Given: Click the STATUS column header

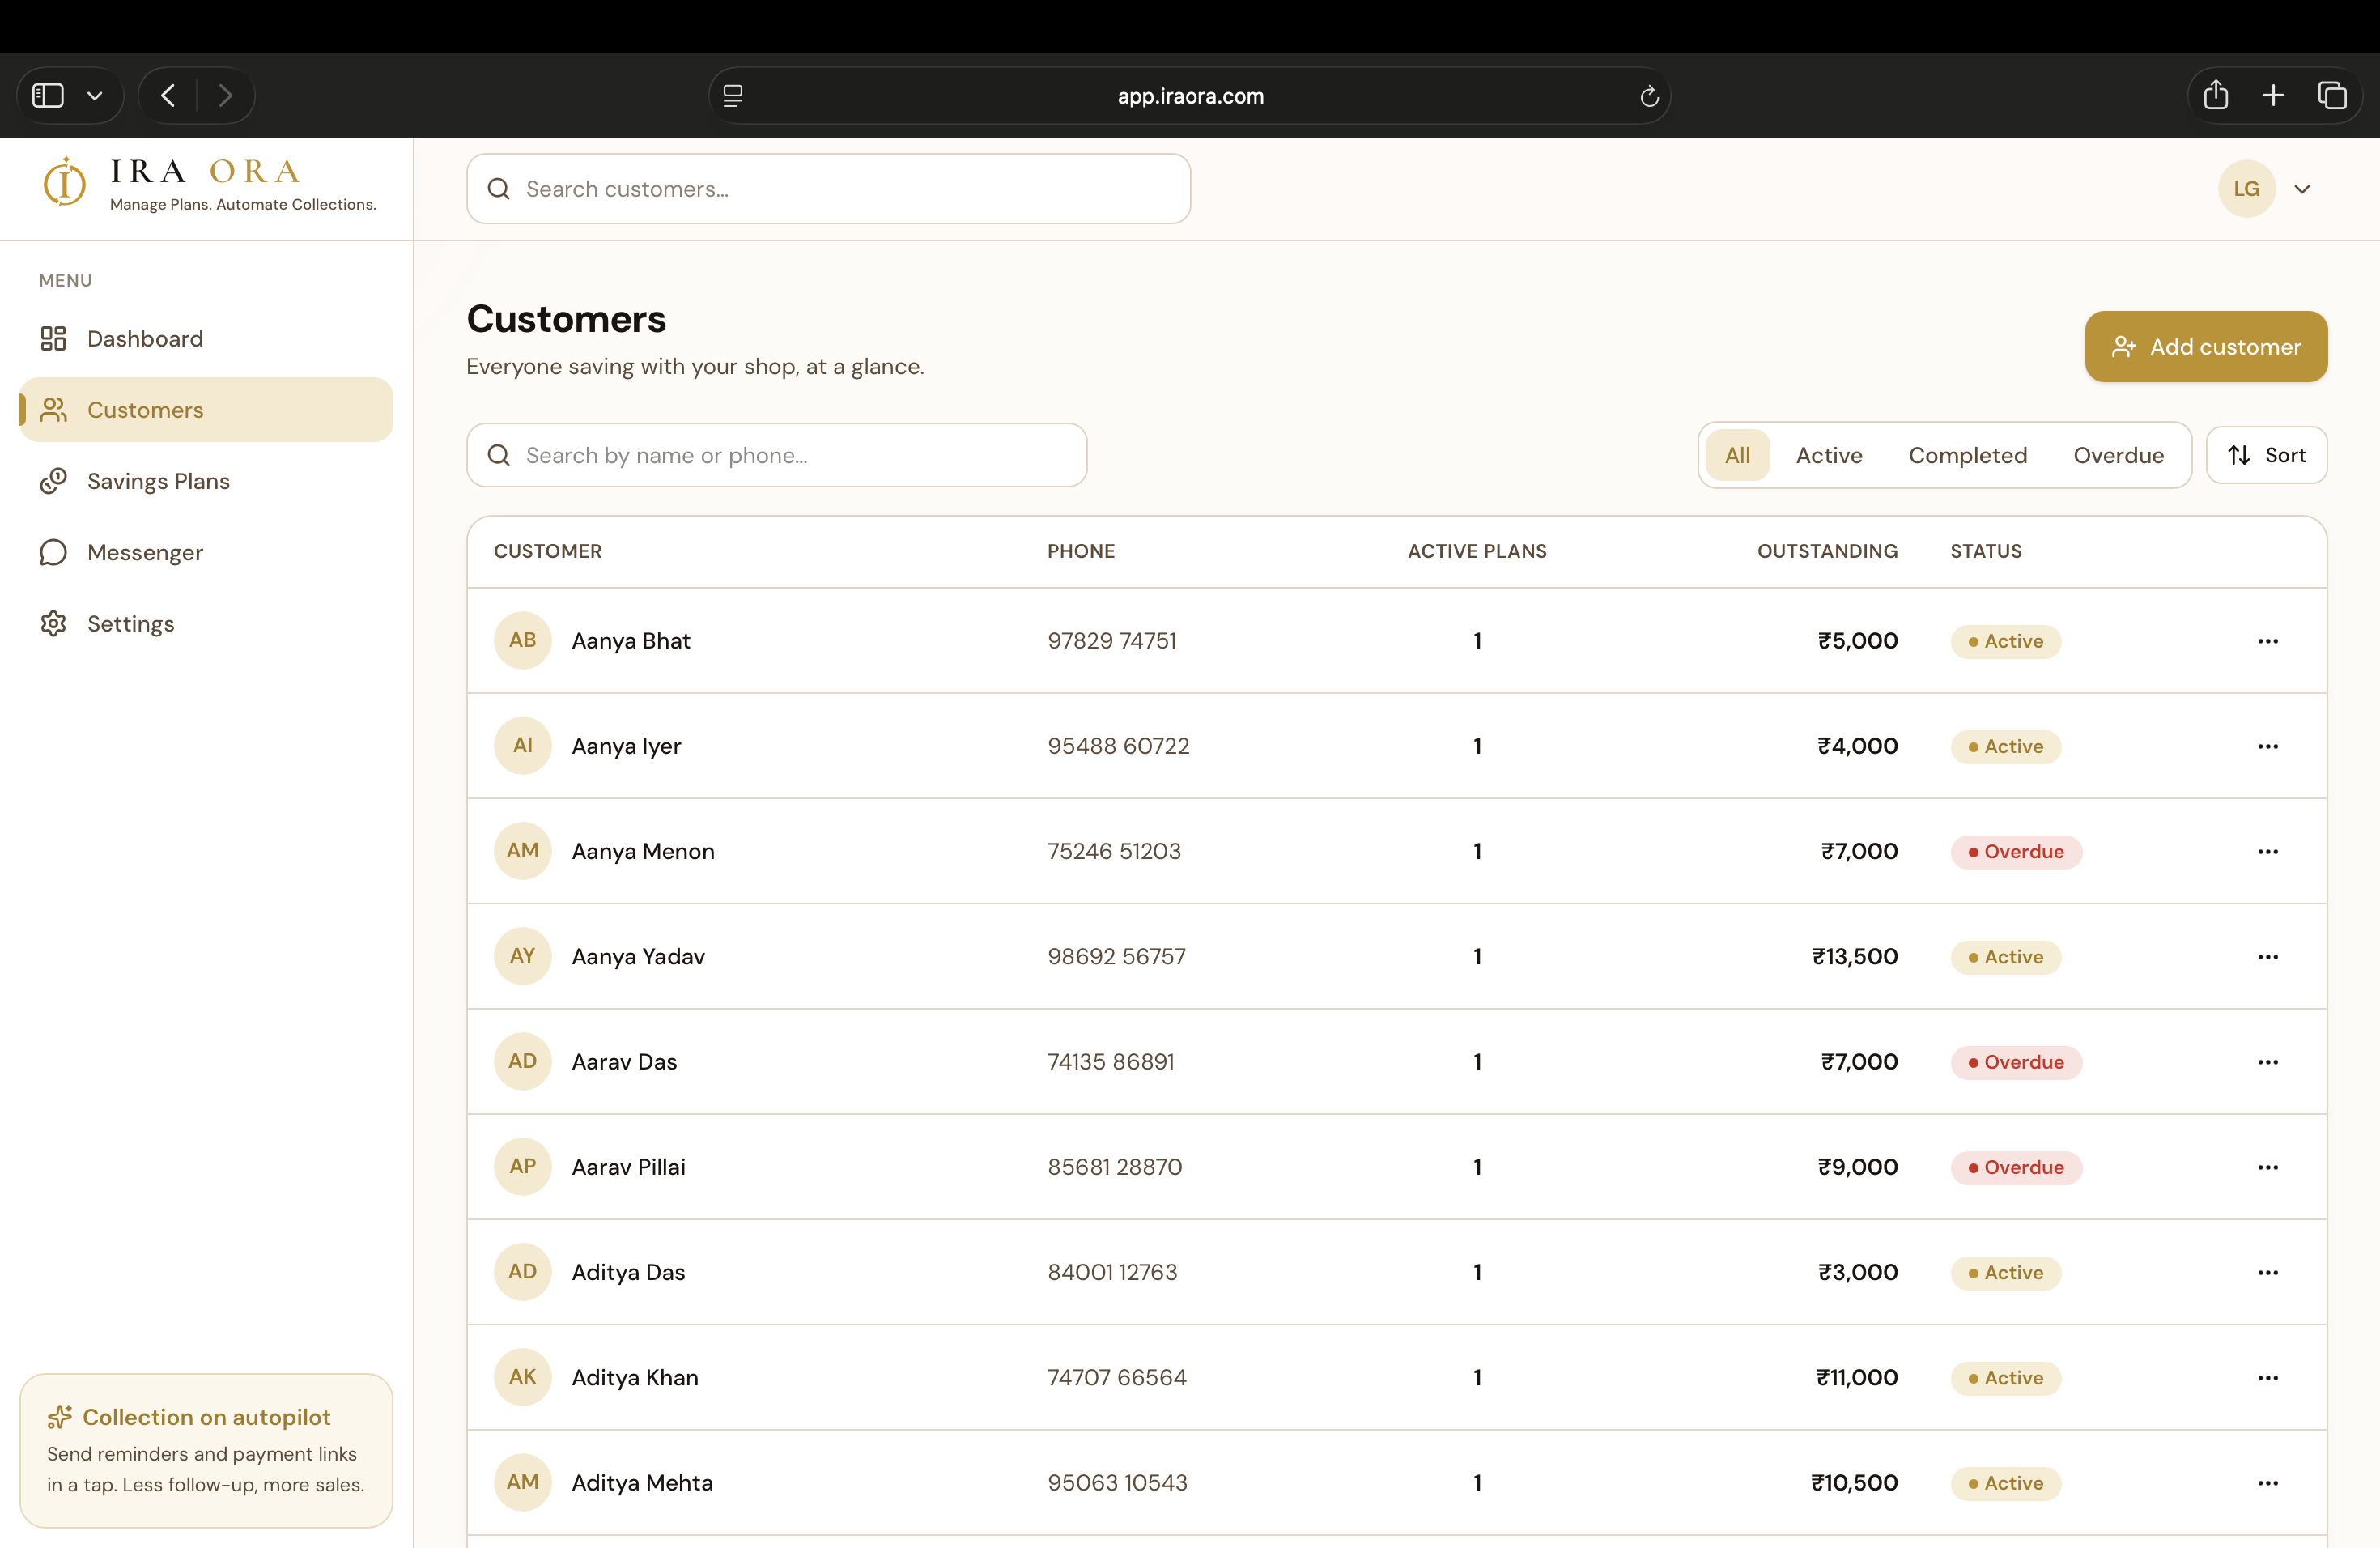Looking at the screenshot, I should 1986,551.
